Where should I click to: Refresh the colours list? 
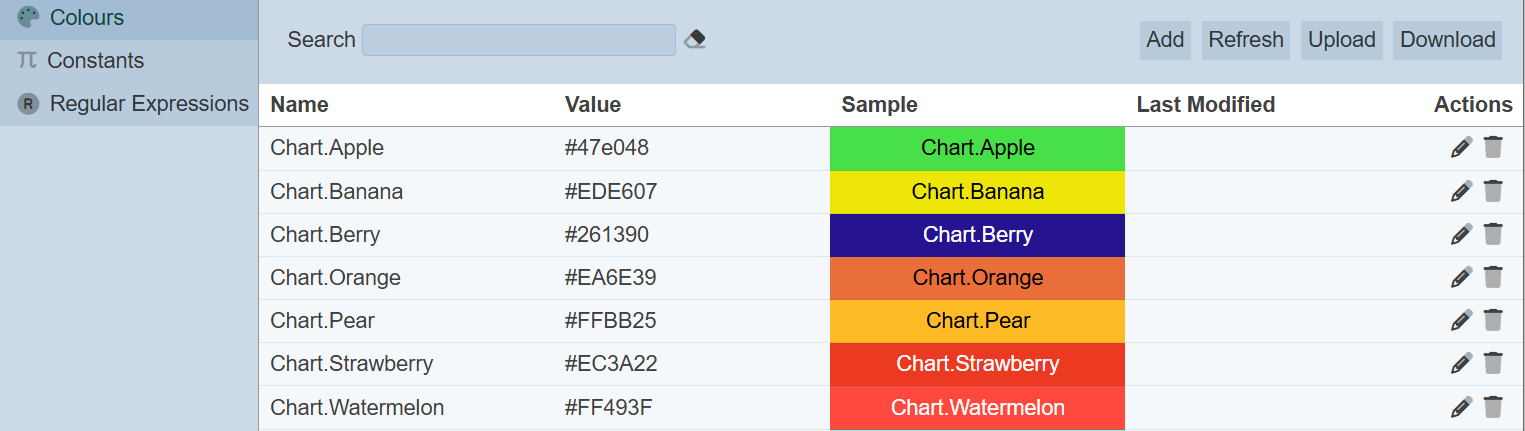click(1245, 40)
